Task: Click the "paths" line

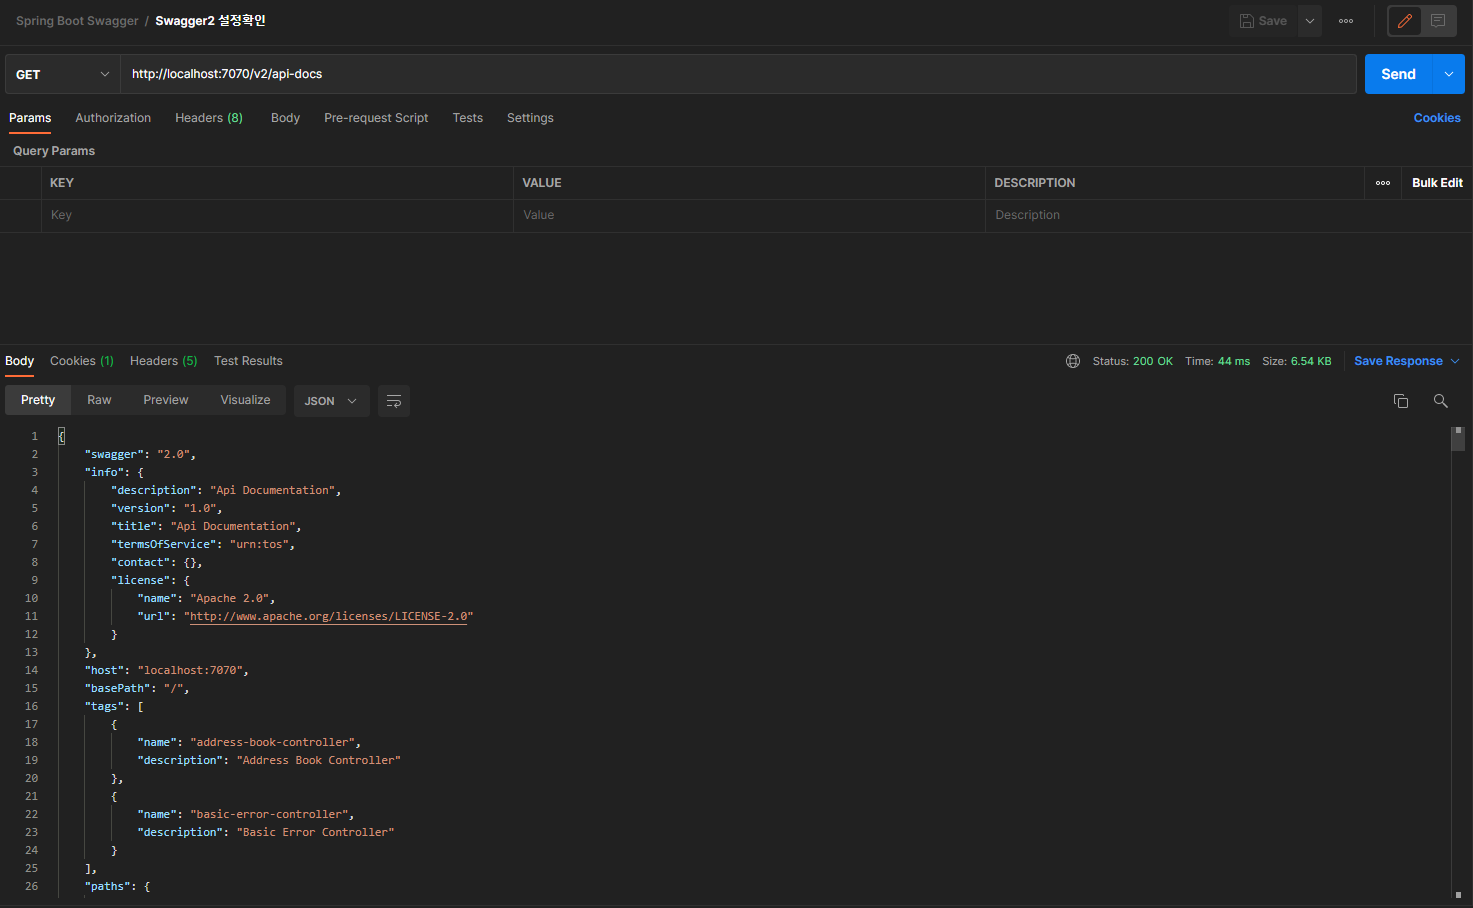Action: click(x=118, y=886)
